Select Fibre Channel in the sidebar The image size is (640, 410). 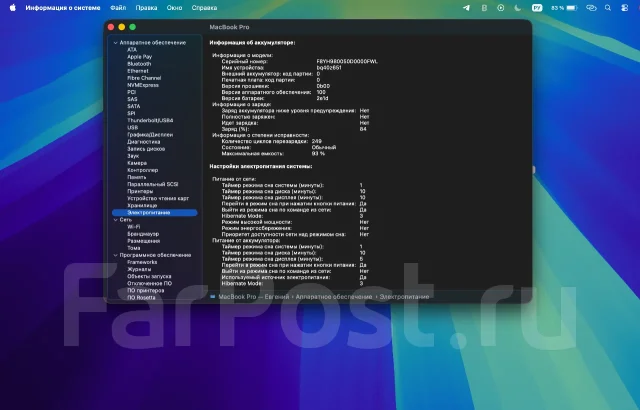pyautogui.click(x=144, y=78)
